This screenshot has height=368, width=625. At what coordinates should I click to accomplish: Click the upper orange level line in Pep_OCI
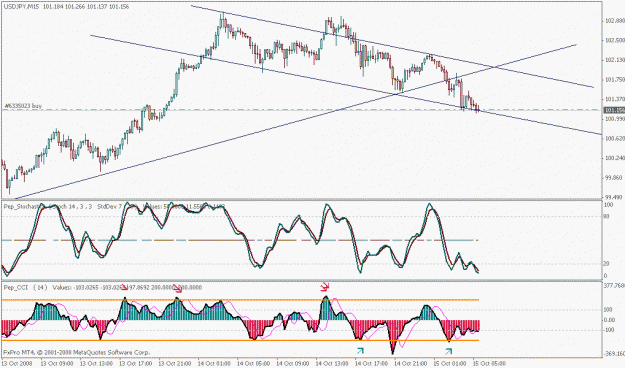pyautogui.click(x=240, y=300)
